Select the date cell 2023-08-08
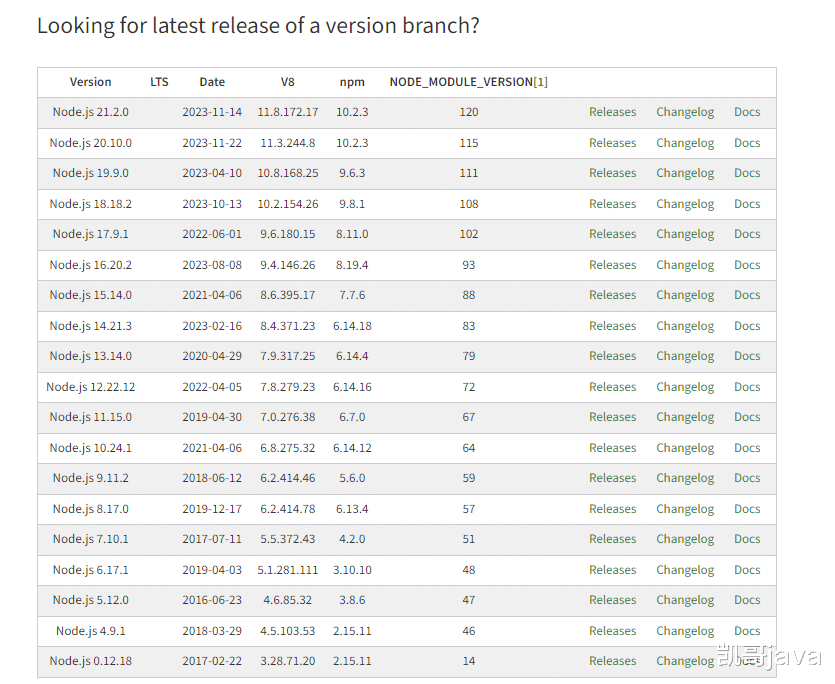This screenshot has width=835, height=684. tap(212, 265)
